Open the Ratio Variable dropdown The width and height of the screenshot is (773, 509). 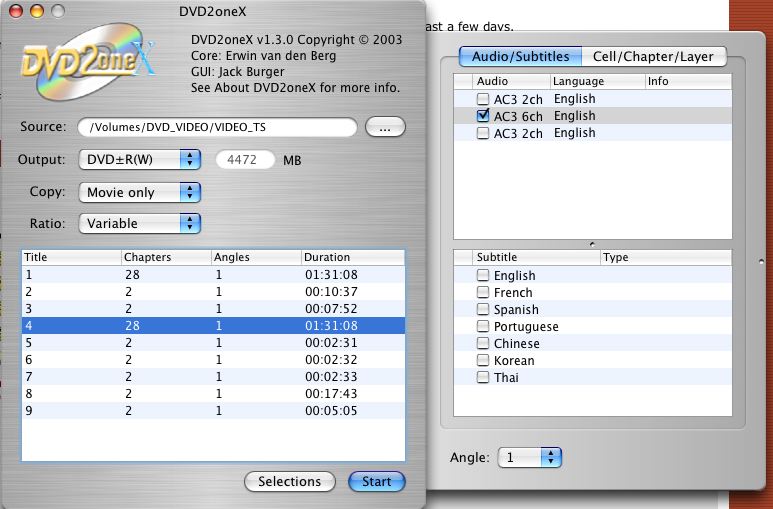140,223
